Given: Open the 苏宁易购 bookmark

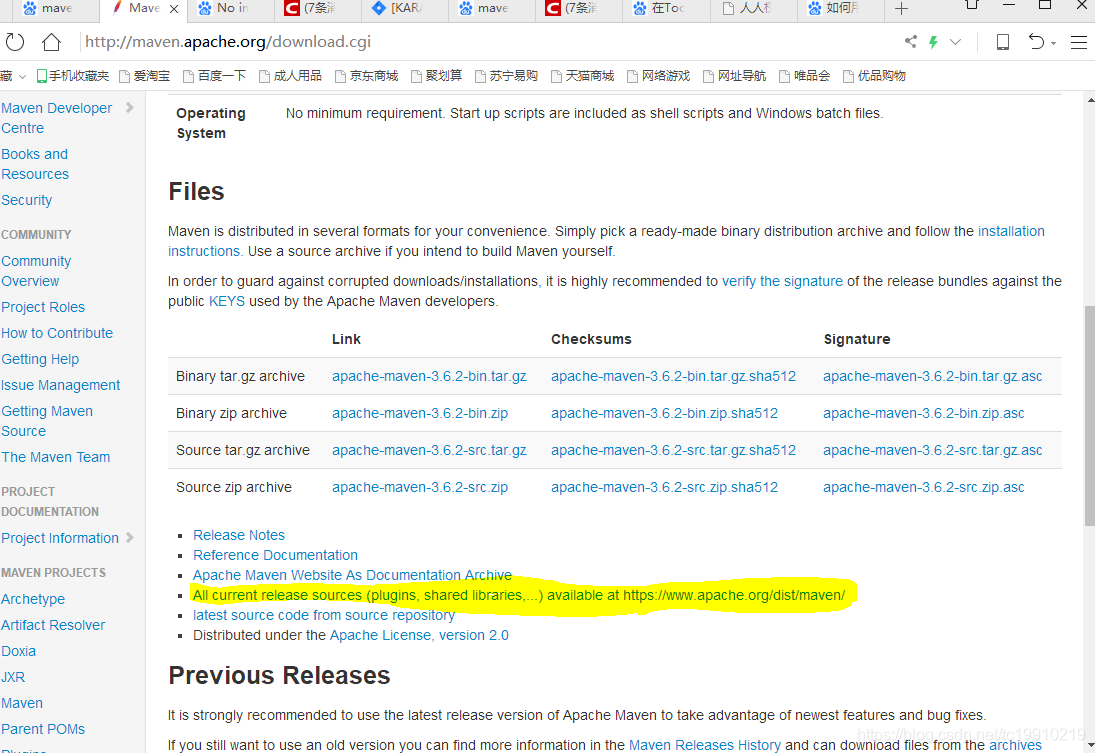Looking at the screenshot, I should coord(506,75).
